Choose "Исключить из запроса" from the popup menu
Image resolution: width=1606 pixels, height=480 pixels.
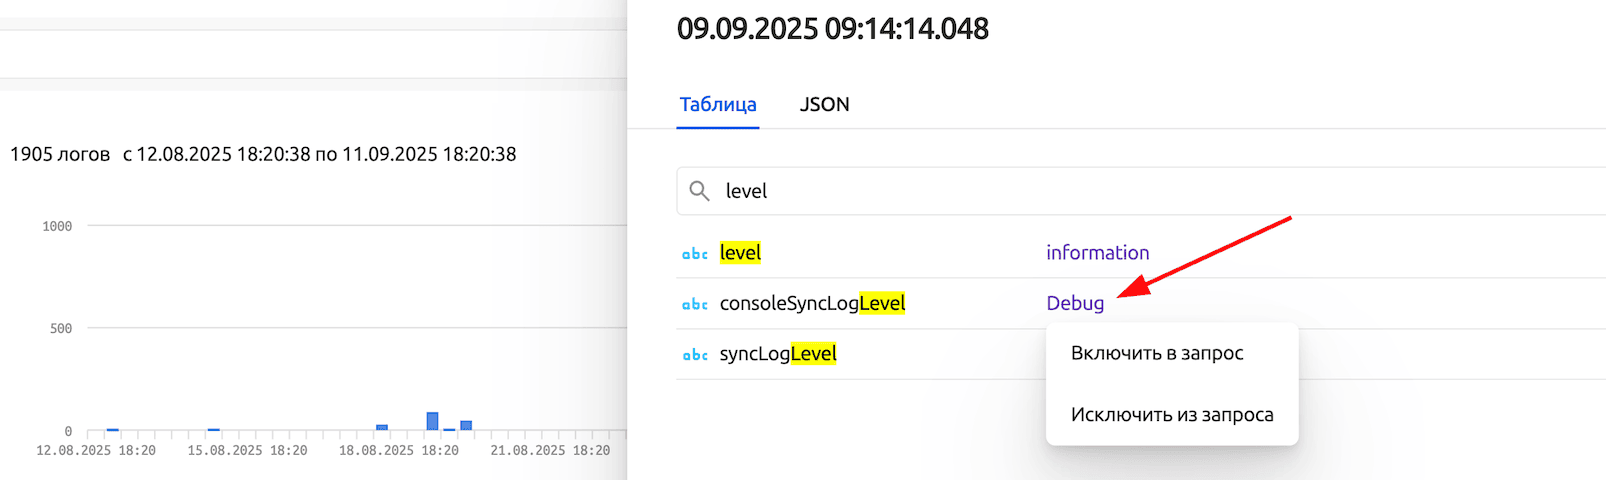pos(1171,415)
